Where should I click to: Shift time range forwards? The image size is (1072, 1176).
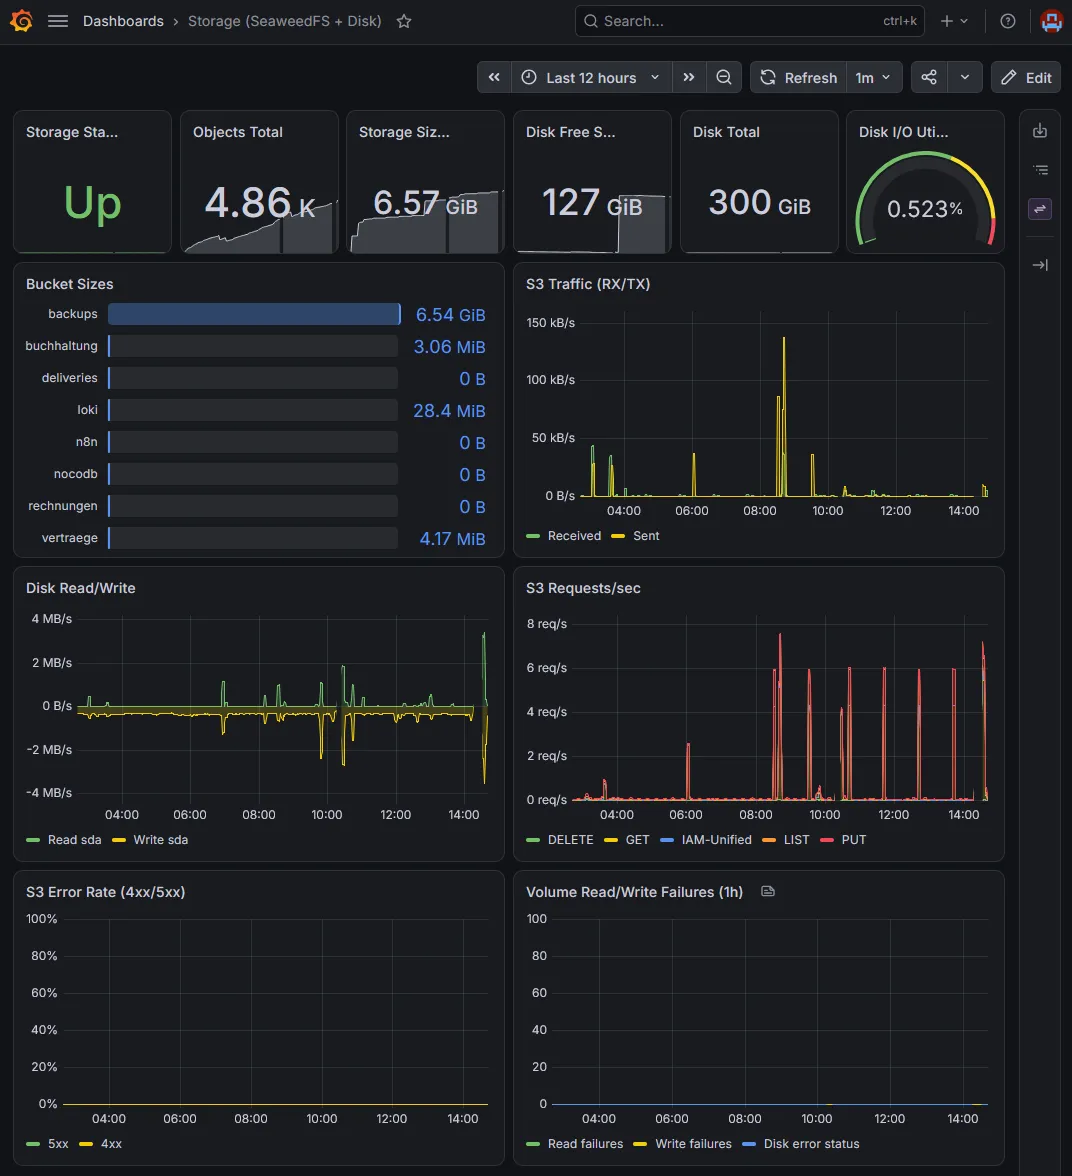click(689, 77)
